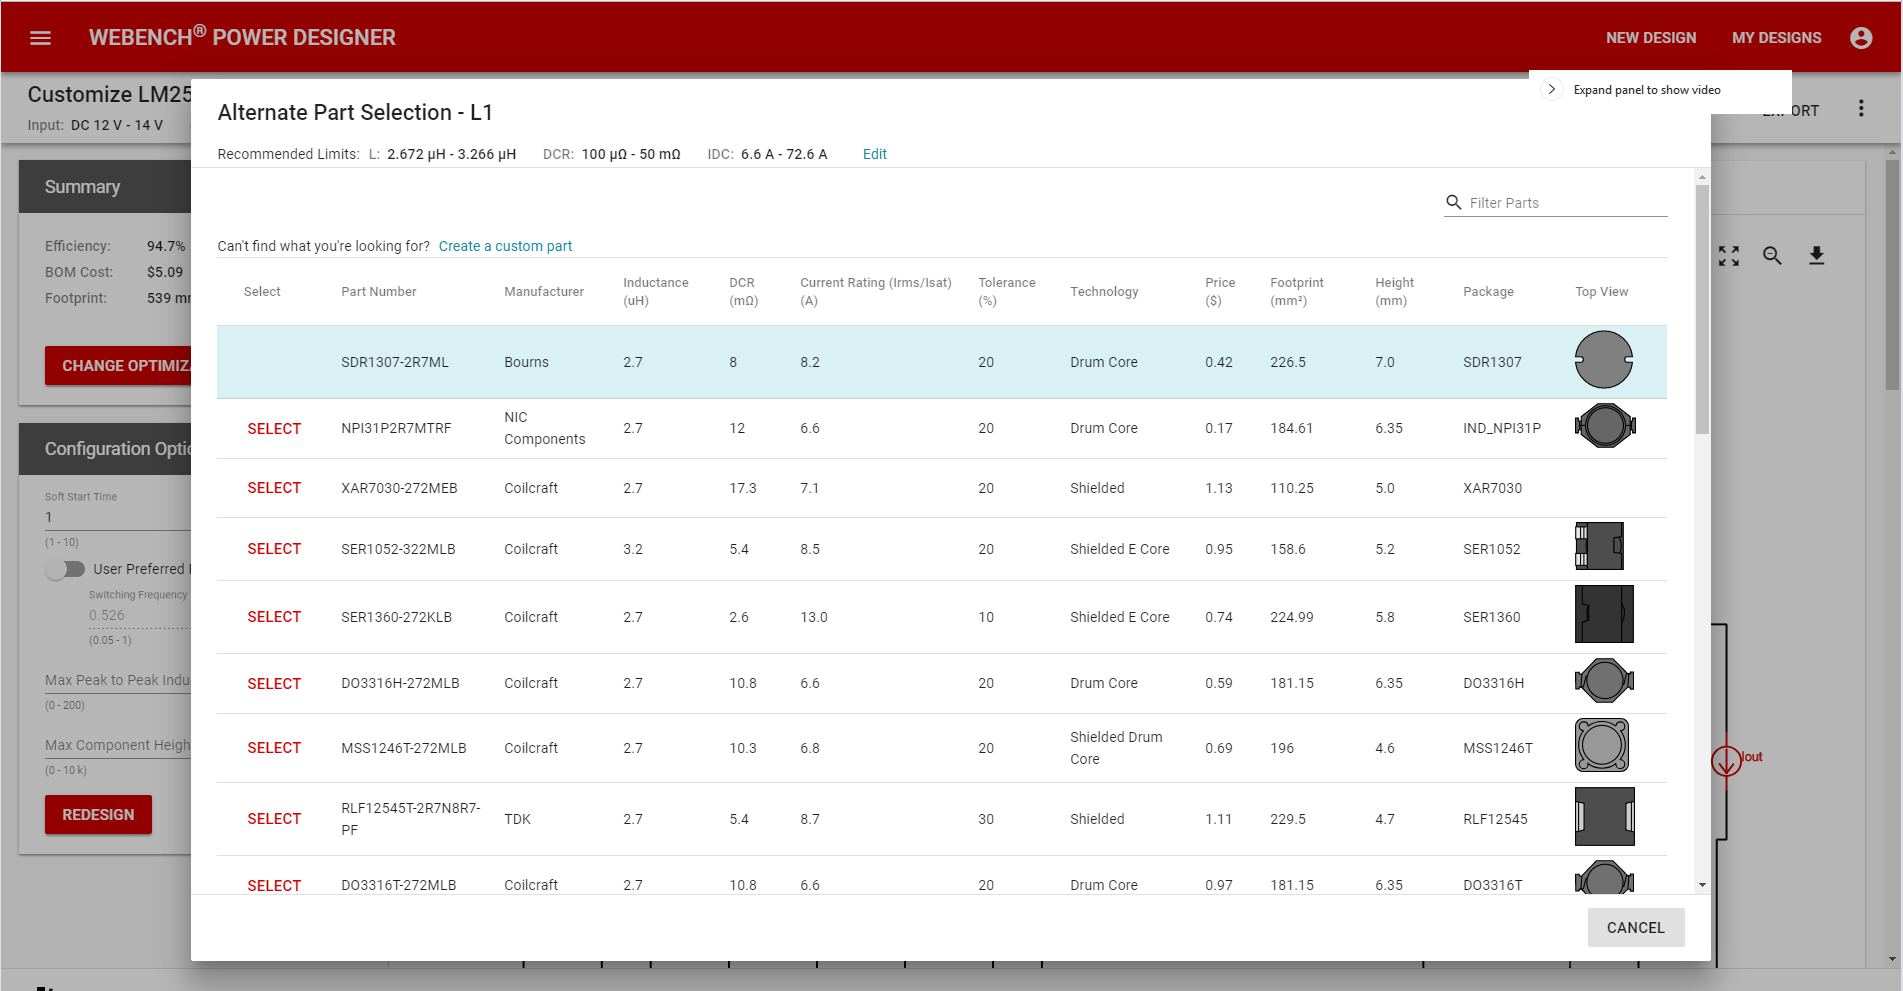The image size is (1903, 991).
Task: Open NEW DESIGN in the header
Action: (1651, 38)
